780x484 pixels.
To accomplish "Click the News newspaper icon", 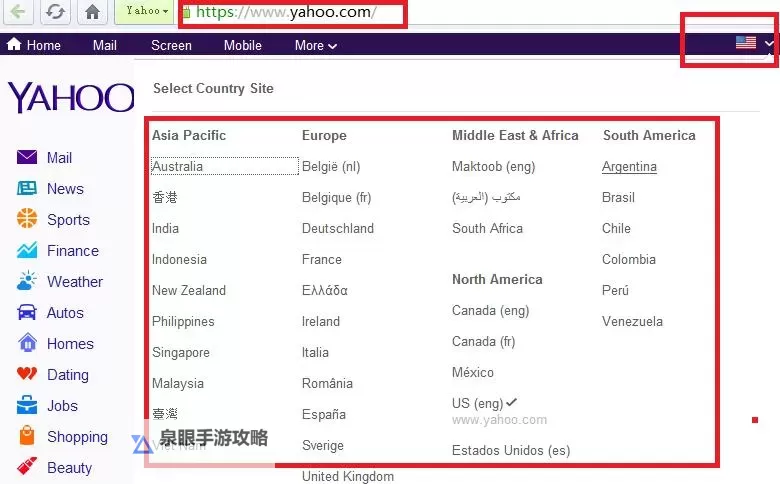I will 27,188.
